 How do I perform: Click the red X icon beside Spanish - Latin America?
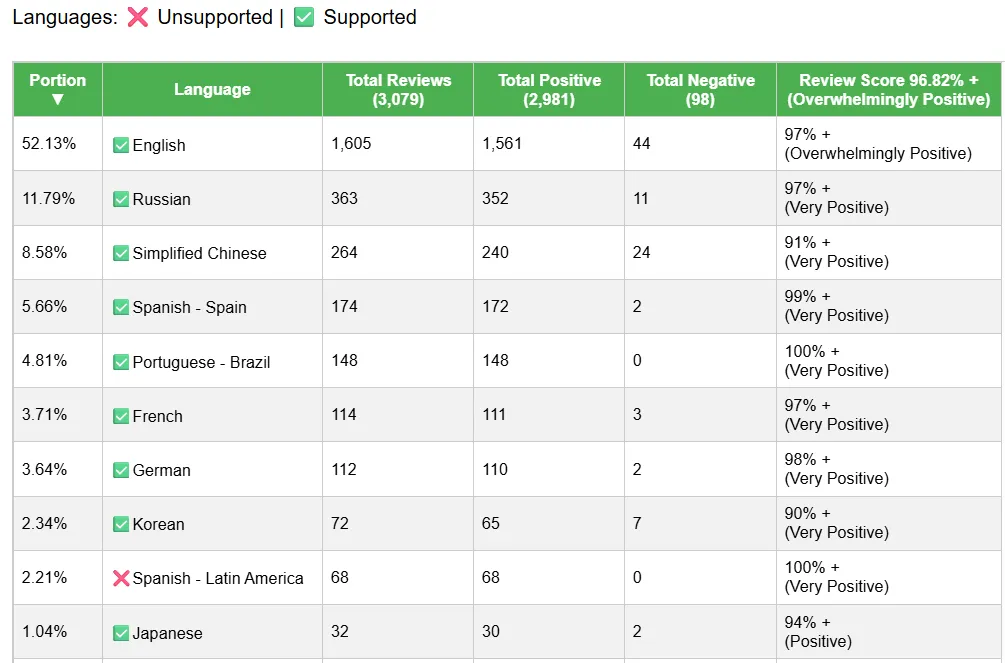click(x=120, y=578)
